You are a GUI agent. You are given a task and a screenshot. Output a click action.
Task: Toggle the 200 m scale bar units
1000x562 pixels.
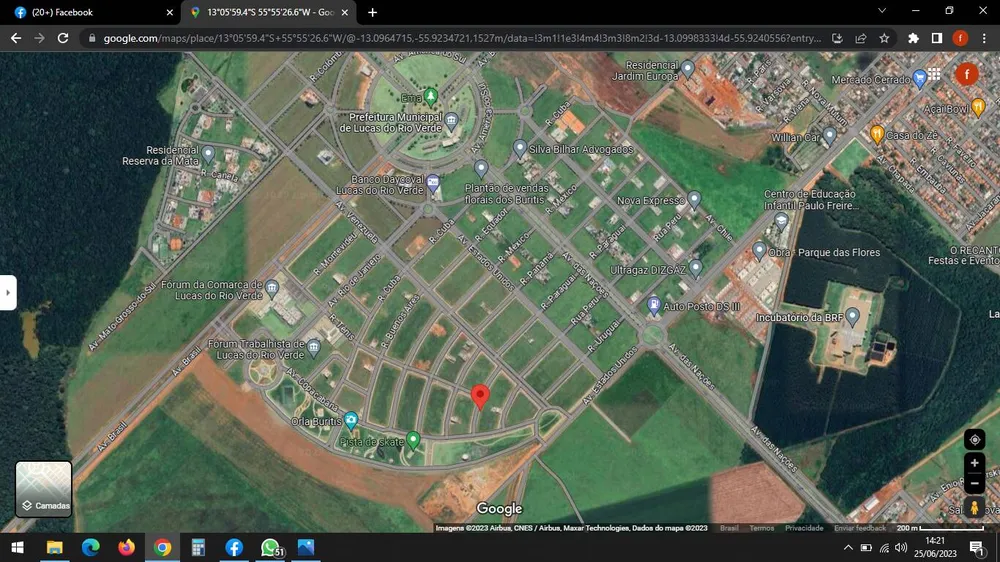pyautogui.click(x=940, y=528)
